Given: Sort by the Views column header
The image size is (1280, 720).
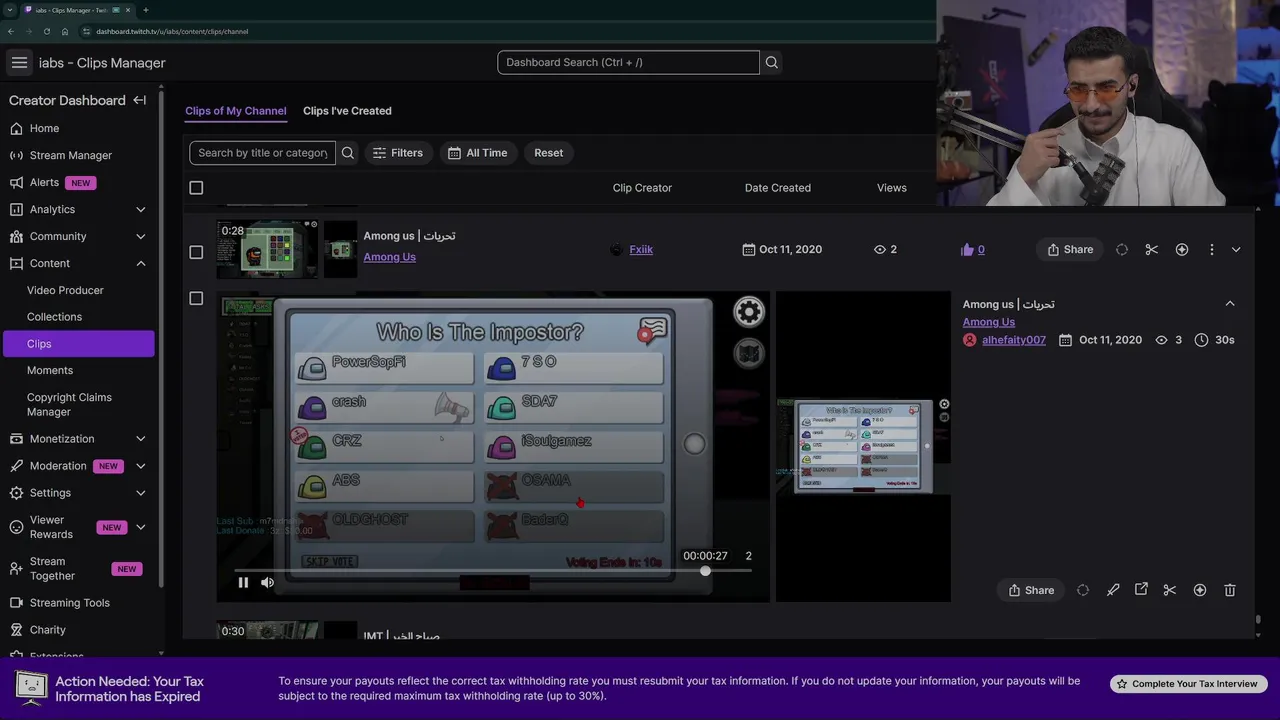Looking at the screenshot, I should coord(891,188).
